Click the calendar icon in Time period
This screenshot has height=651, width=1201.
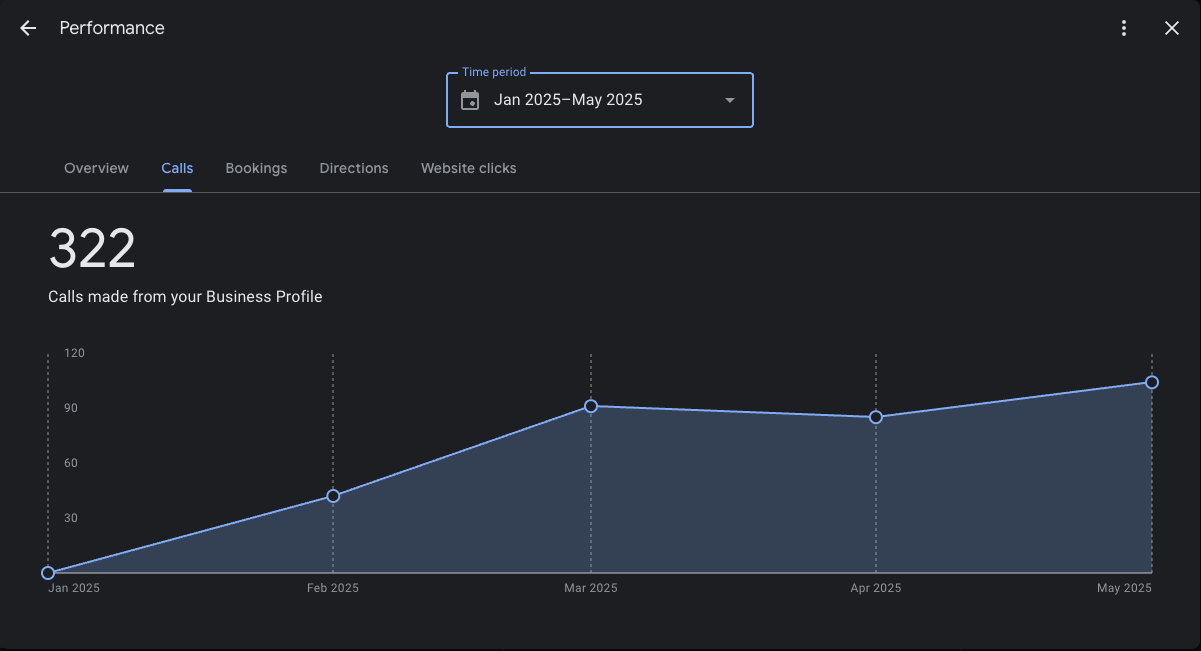tap(470, 100)
